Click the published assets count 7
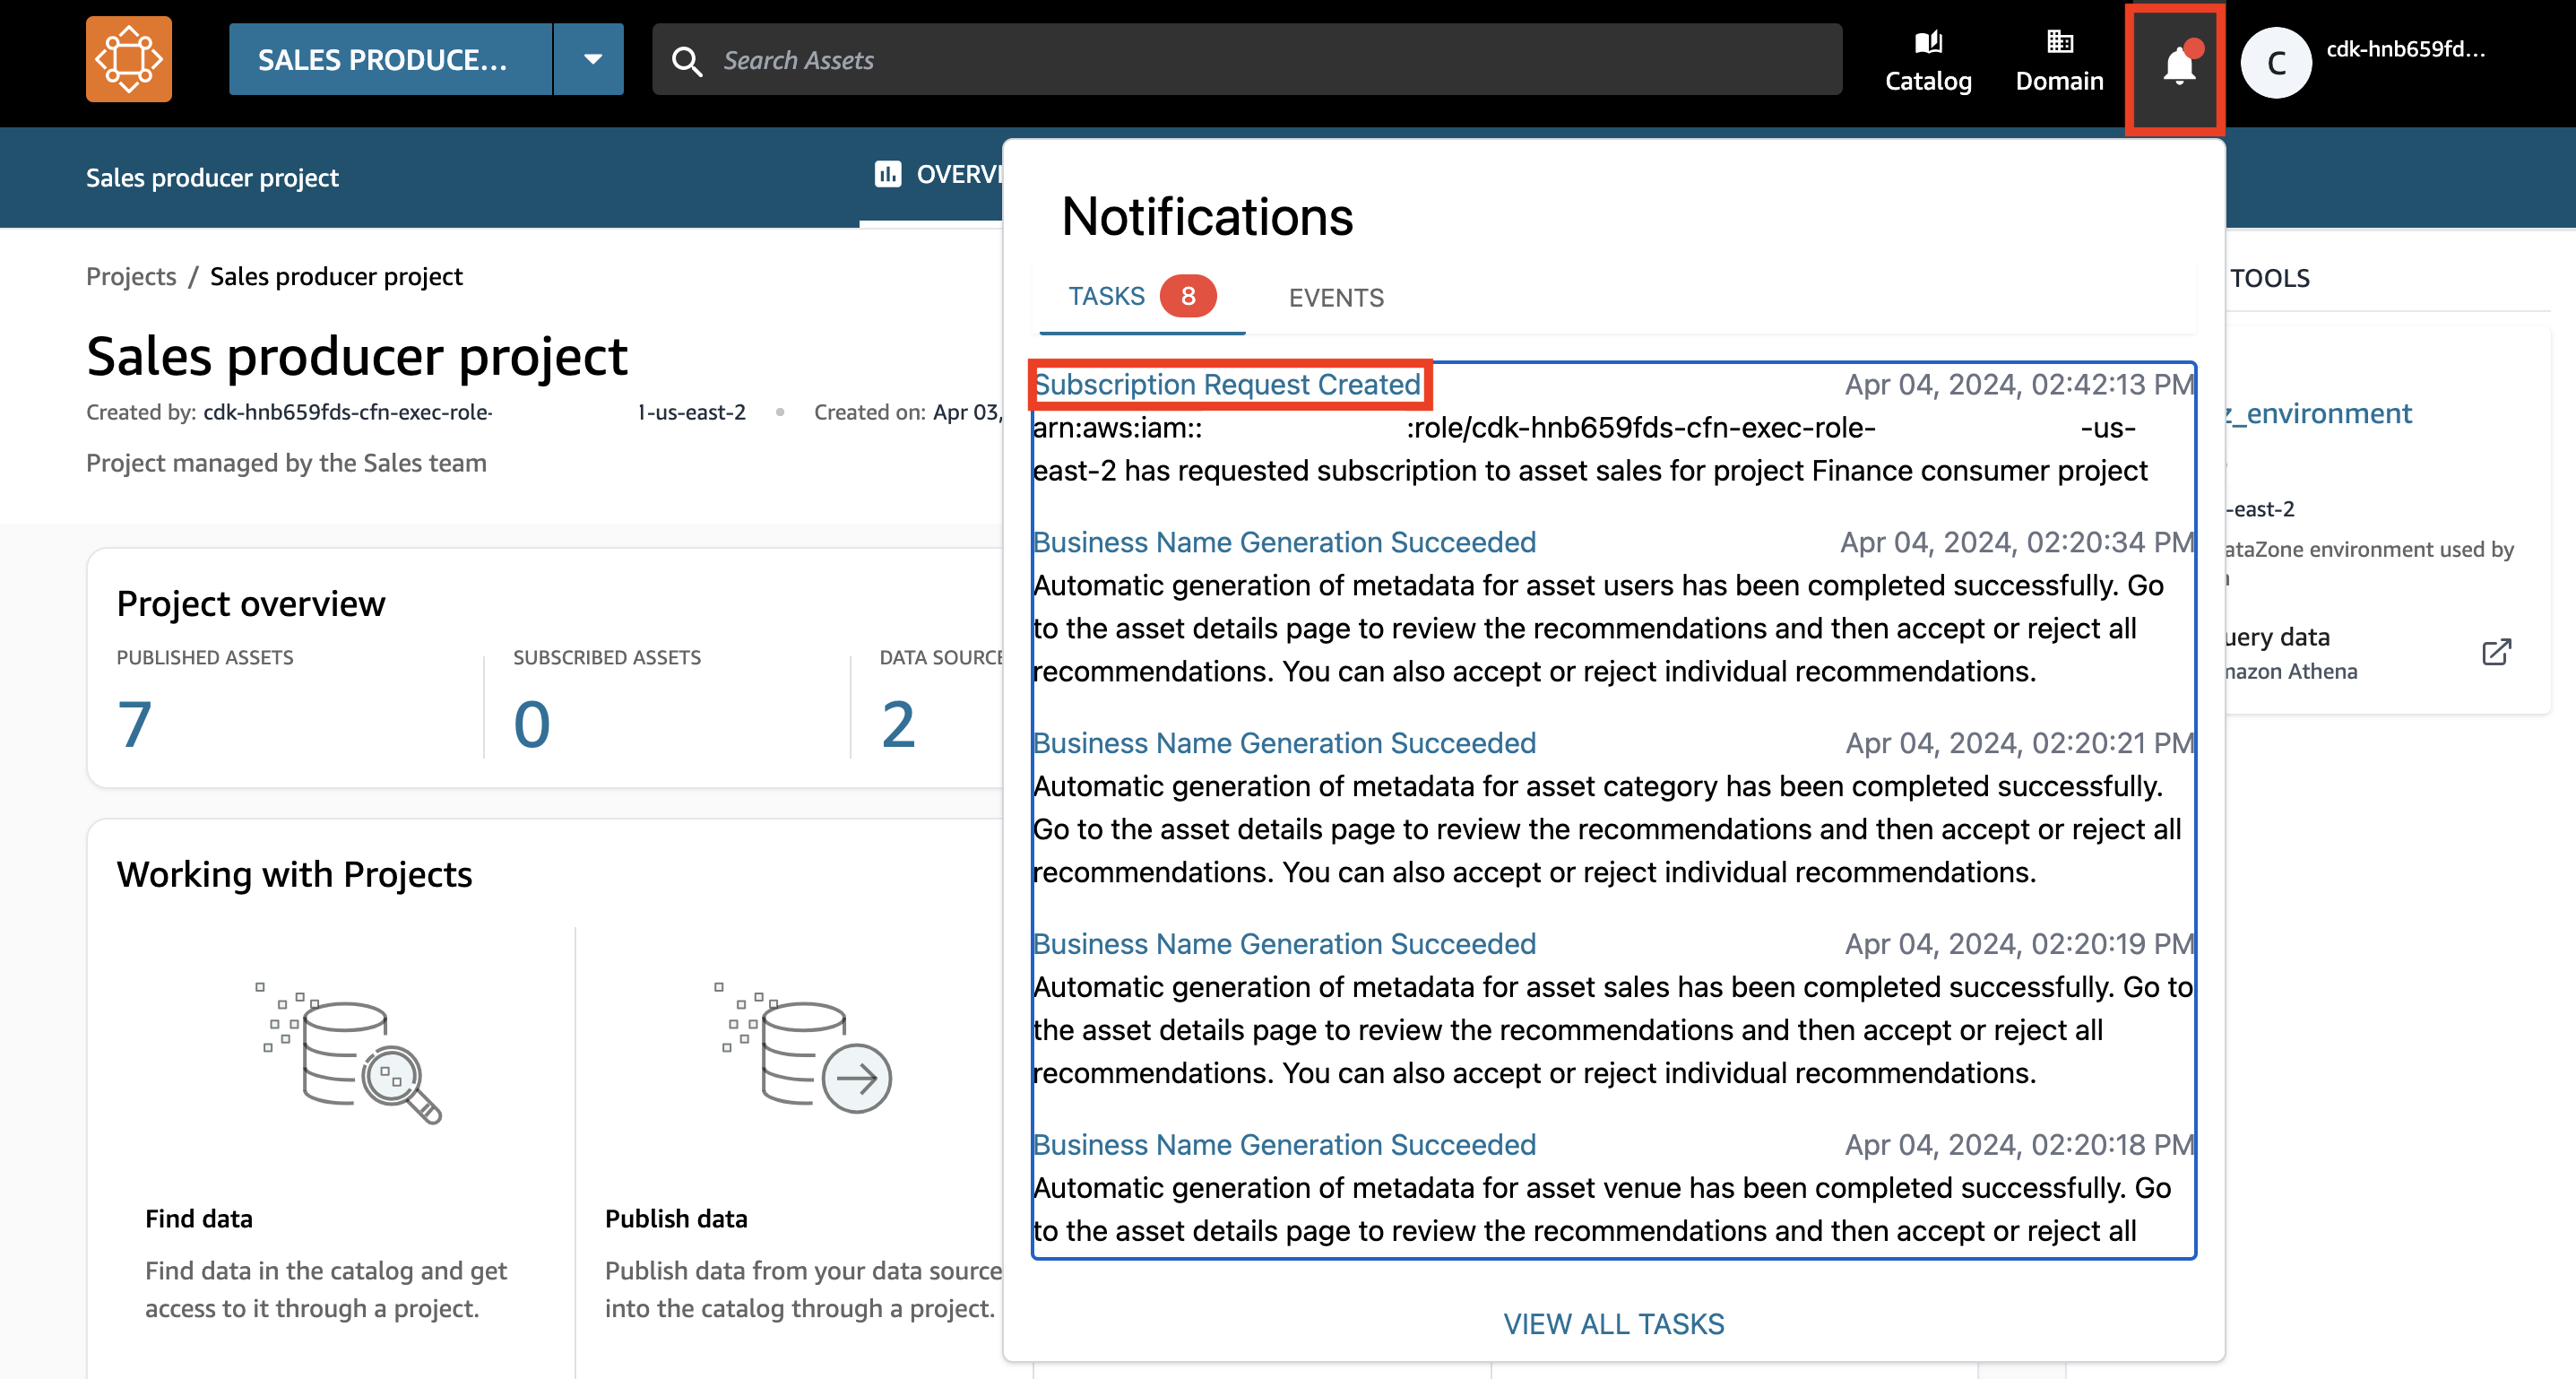 [135, 724]
